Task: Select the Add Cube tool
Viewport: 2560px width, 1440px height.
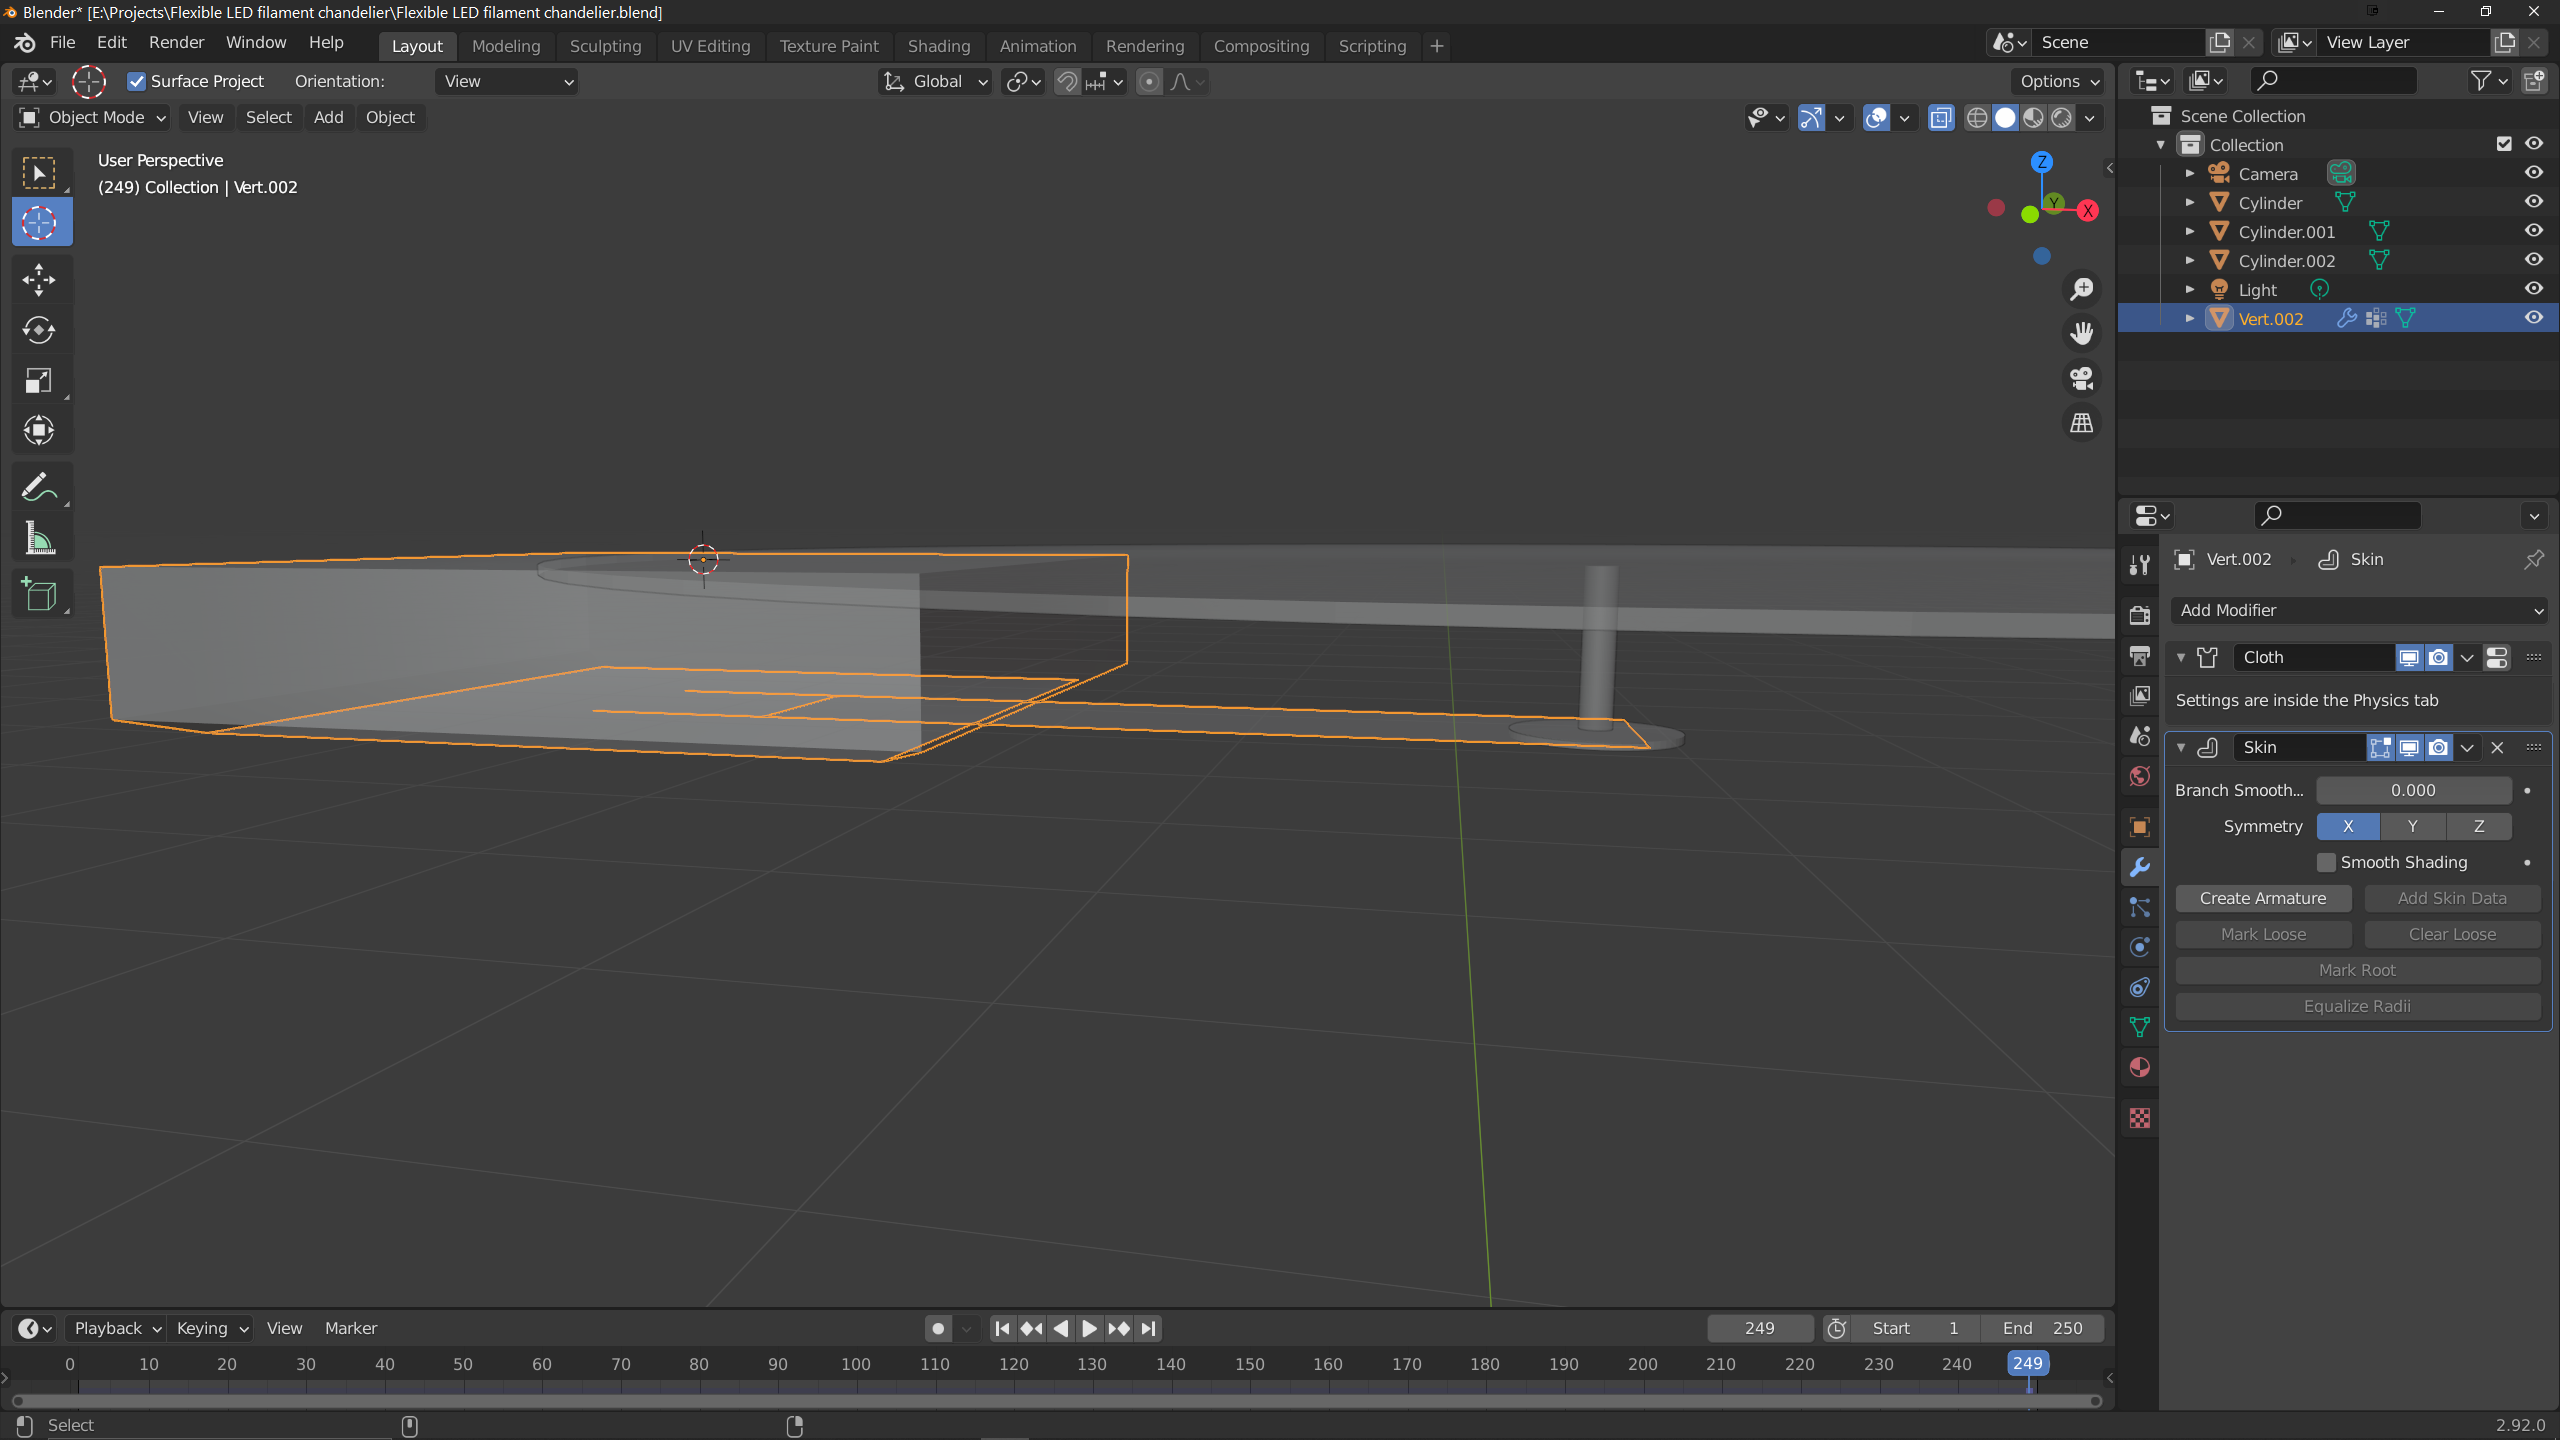Action: pyautogui.click(x=40, y=595)
